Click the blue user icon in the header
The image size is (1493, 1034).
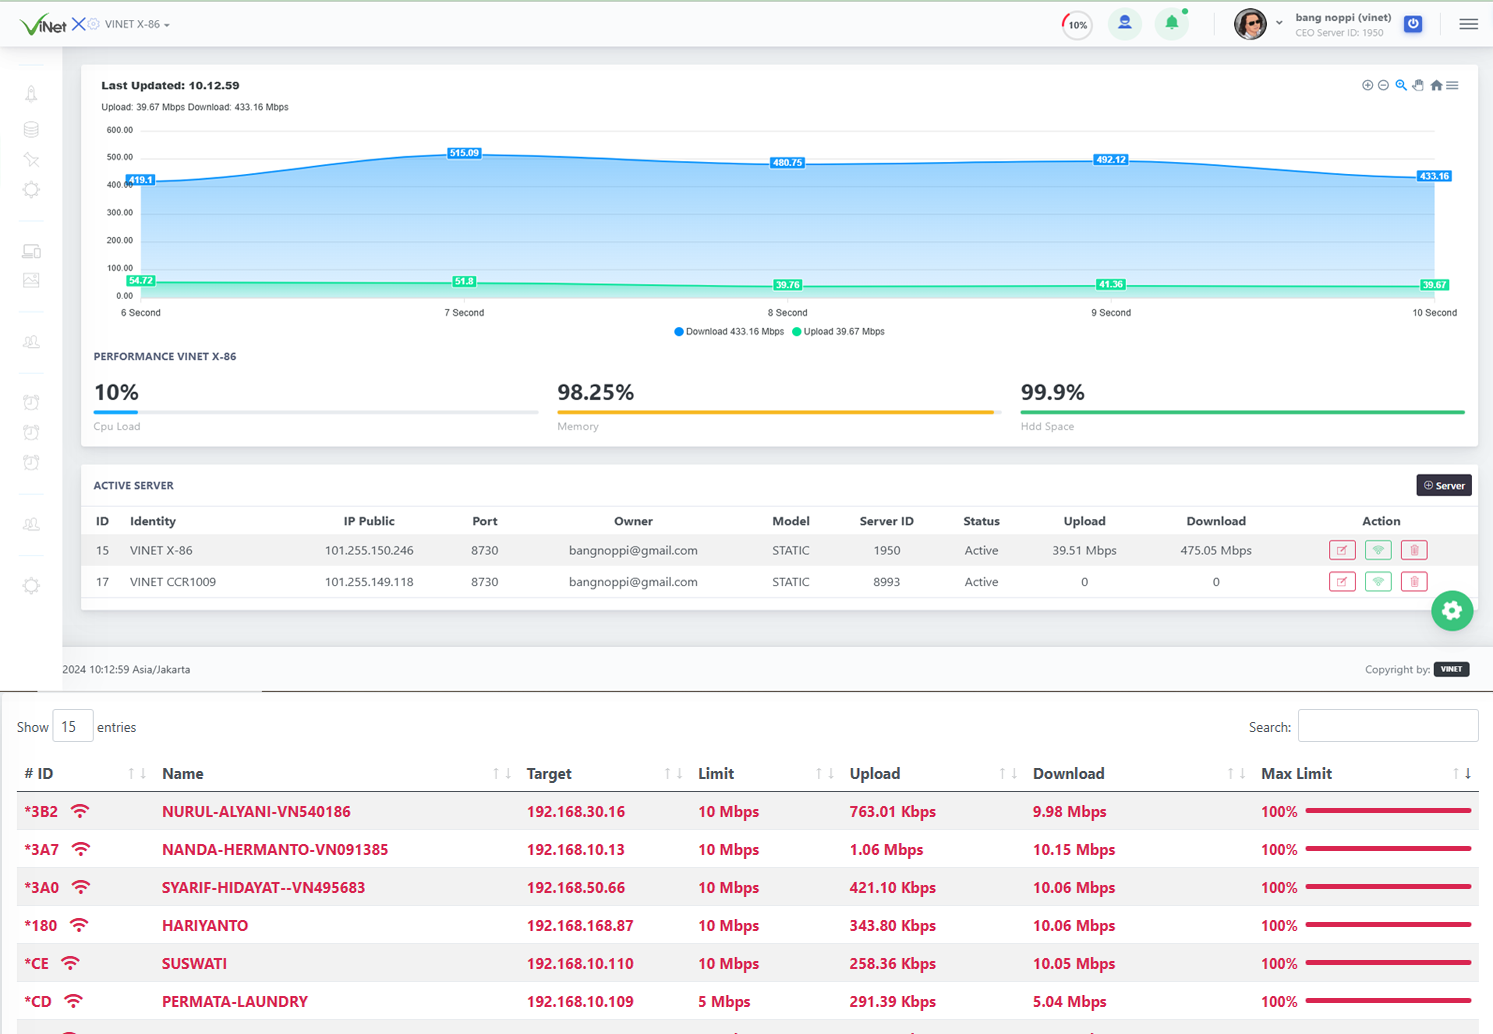[x=1125, y=23]
